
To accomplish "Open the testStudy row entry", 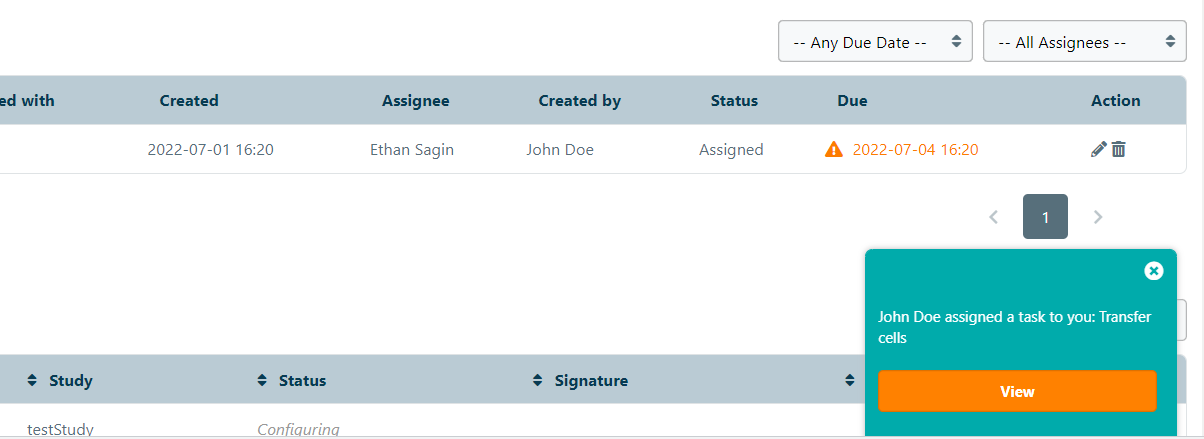I will 60,430.
